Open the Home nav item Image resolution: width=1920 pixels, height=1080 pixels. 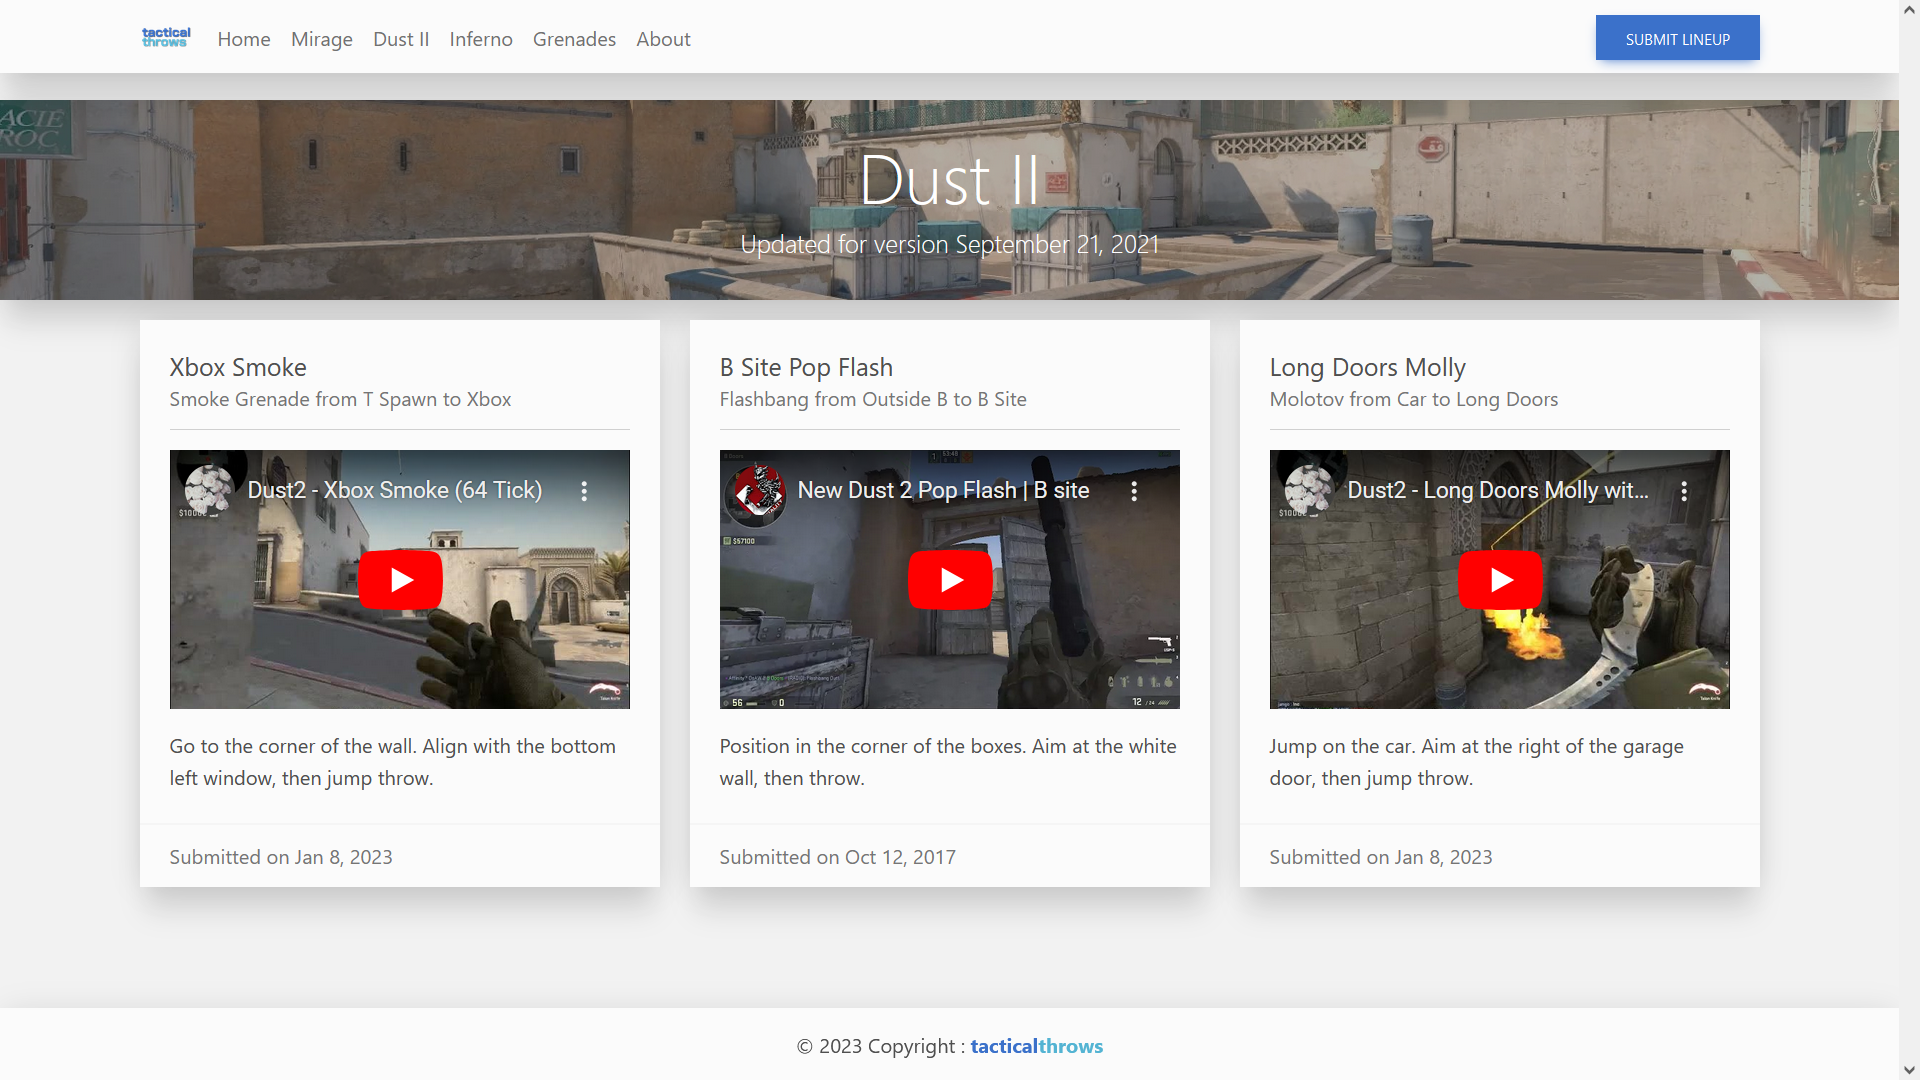point(244,39)
